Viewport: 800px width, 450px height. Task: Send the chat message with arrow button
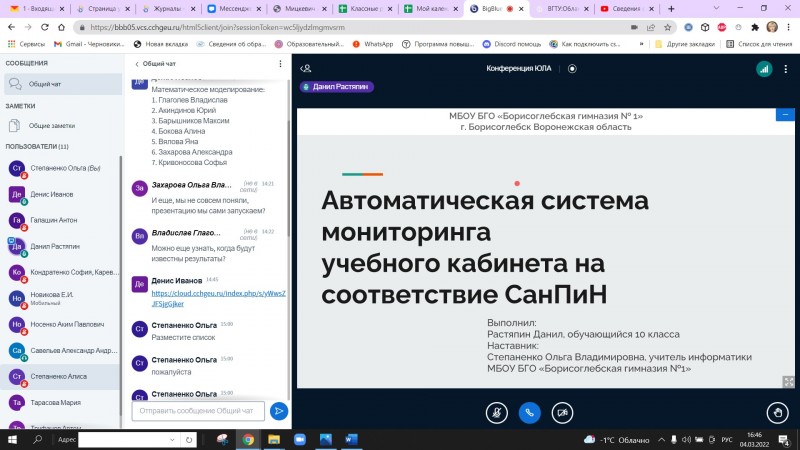click(x=279, y=411)
